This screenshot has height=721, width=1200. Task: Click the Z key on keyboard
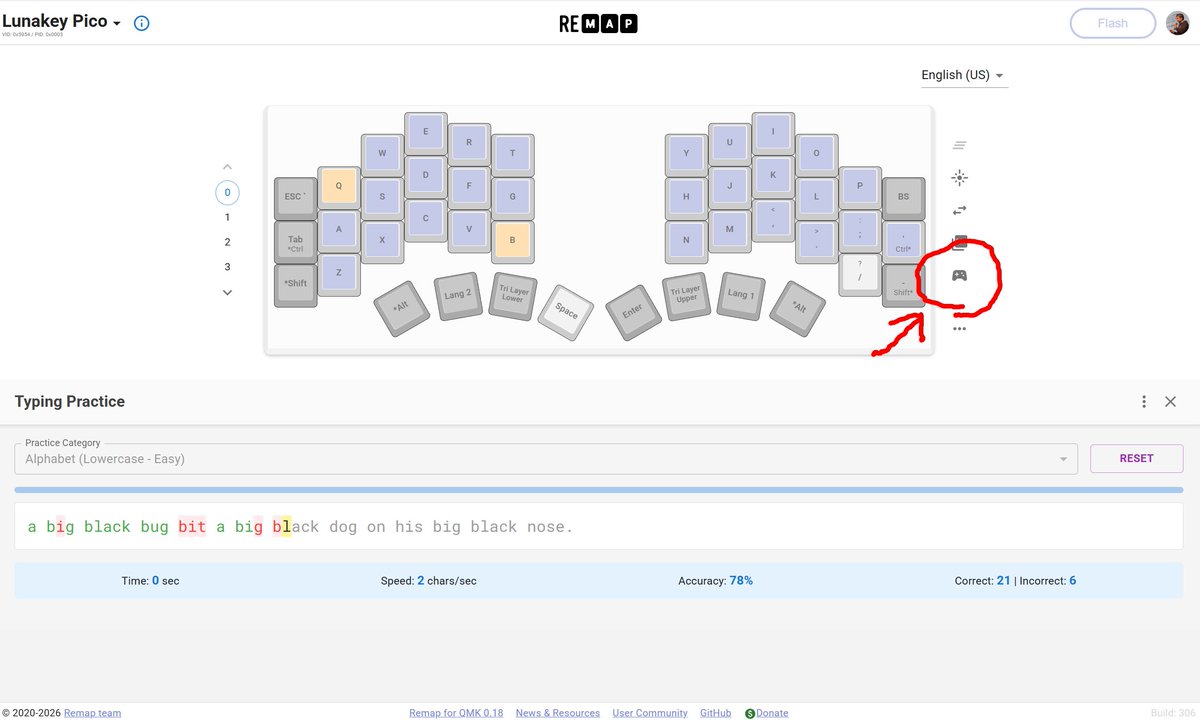click(x=339, y=274)
